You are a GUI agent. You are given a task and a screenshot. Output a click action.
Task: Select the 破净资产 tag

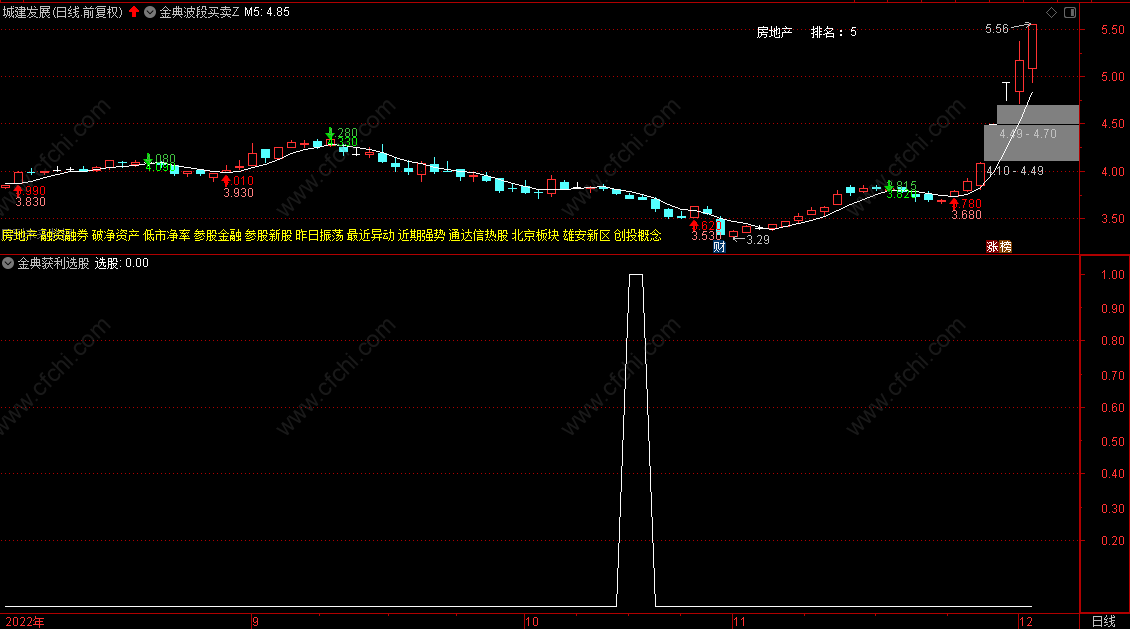click(x=115, y=235)
